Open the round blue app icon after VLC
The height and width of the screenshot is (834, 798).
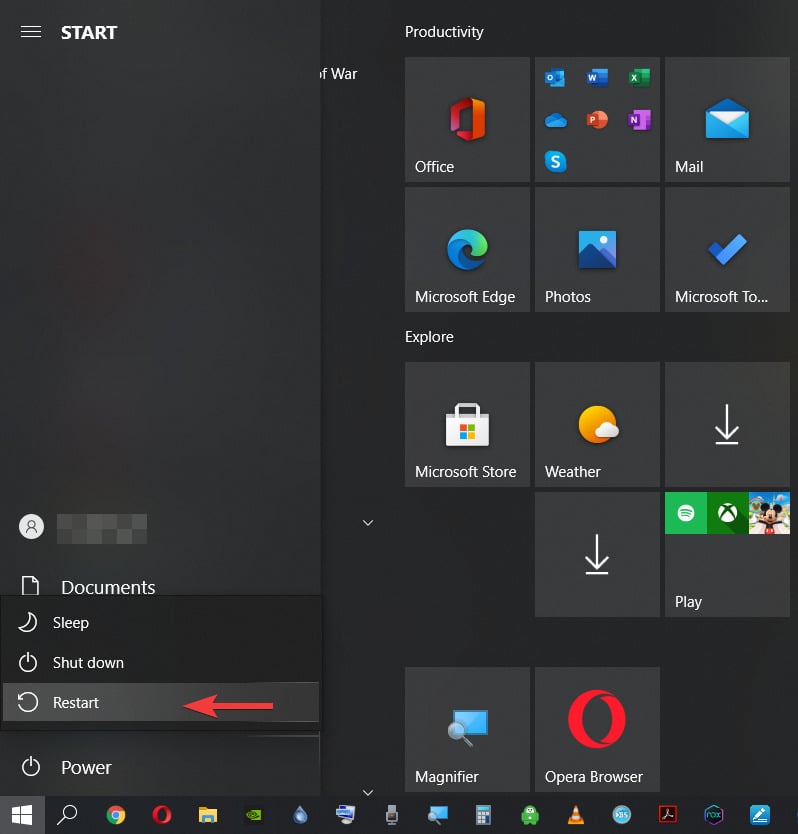click(621, 815)
